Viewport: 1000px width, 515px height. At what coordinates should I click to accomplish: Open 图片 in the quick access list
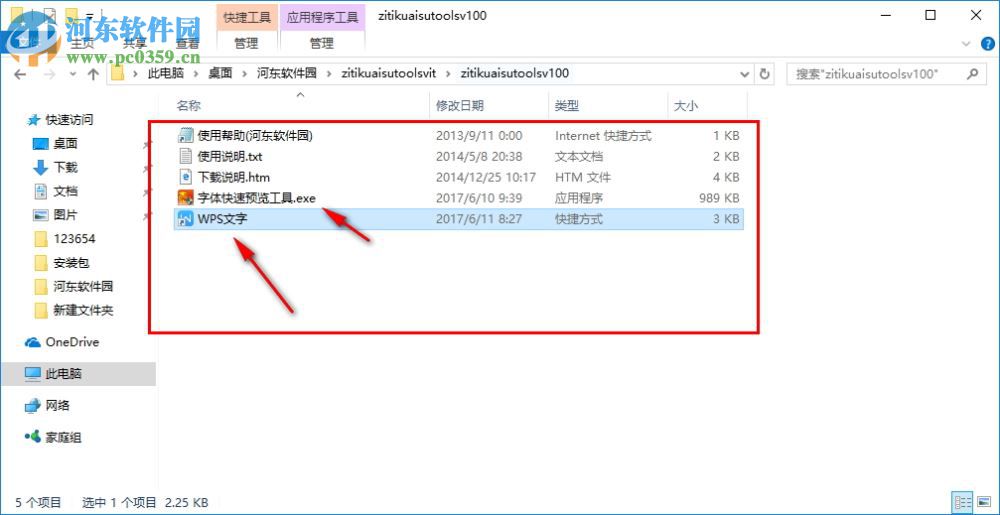coord(66,215)
